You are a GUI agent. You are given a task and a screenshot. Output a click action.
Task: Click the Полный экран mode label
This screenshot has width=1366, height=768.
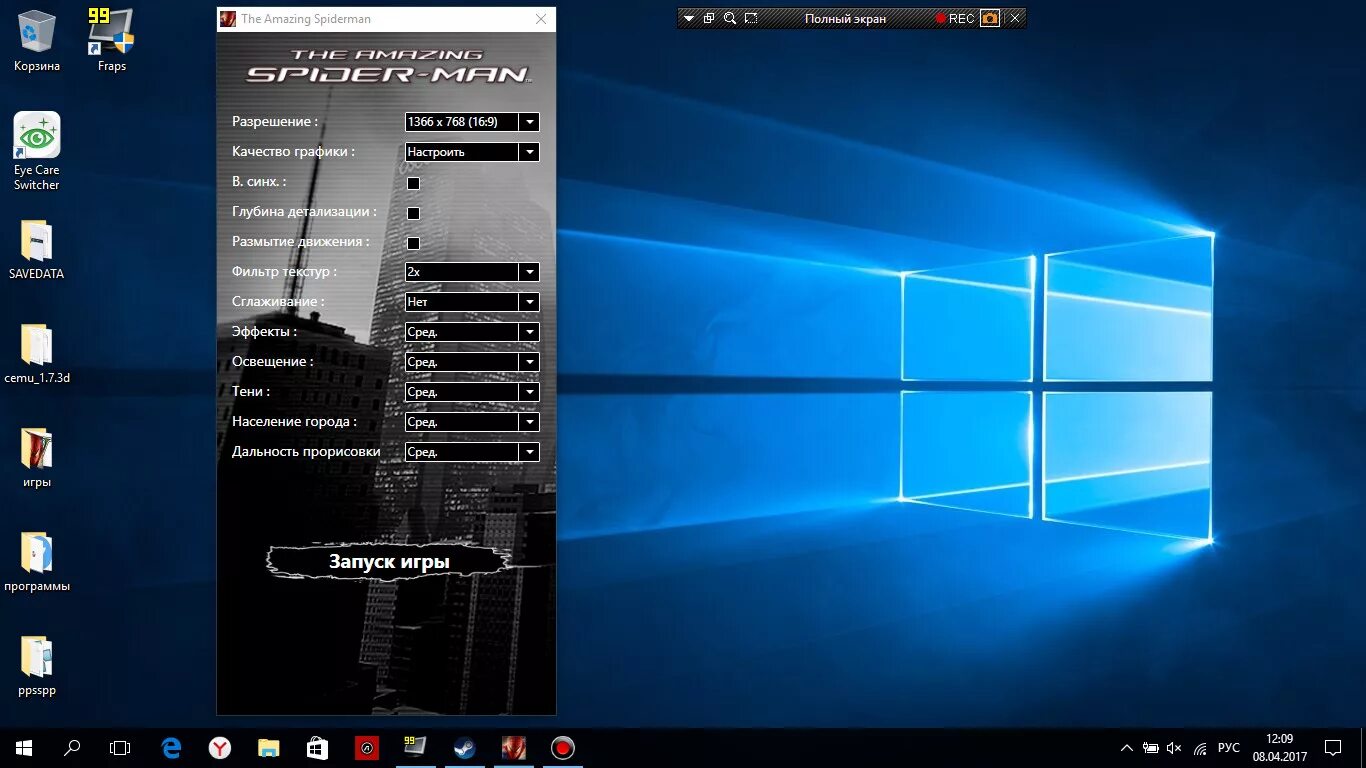point(845,18)
